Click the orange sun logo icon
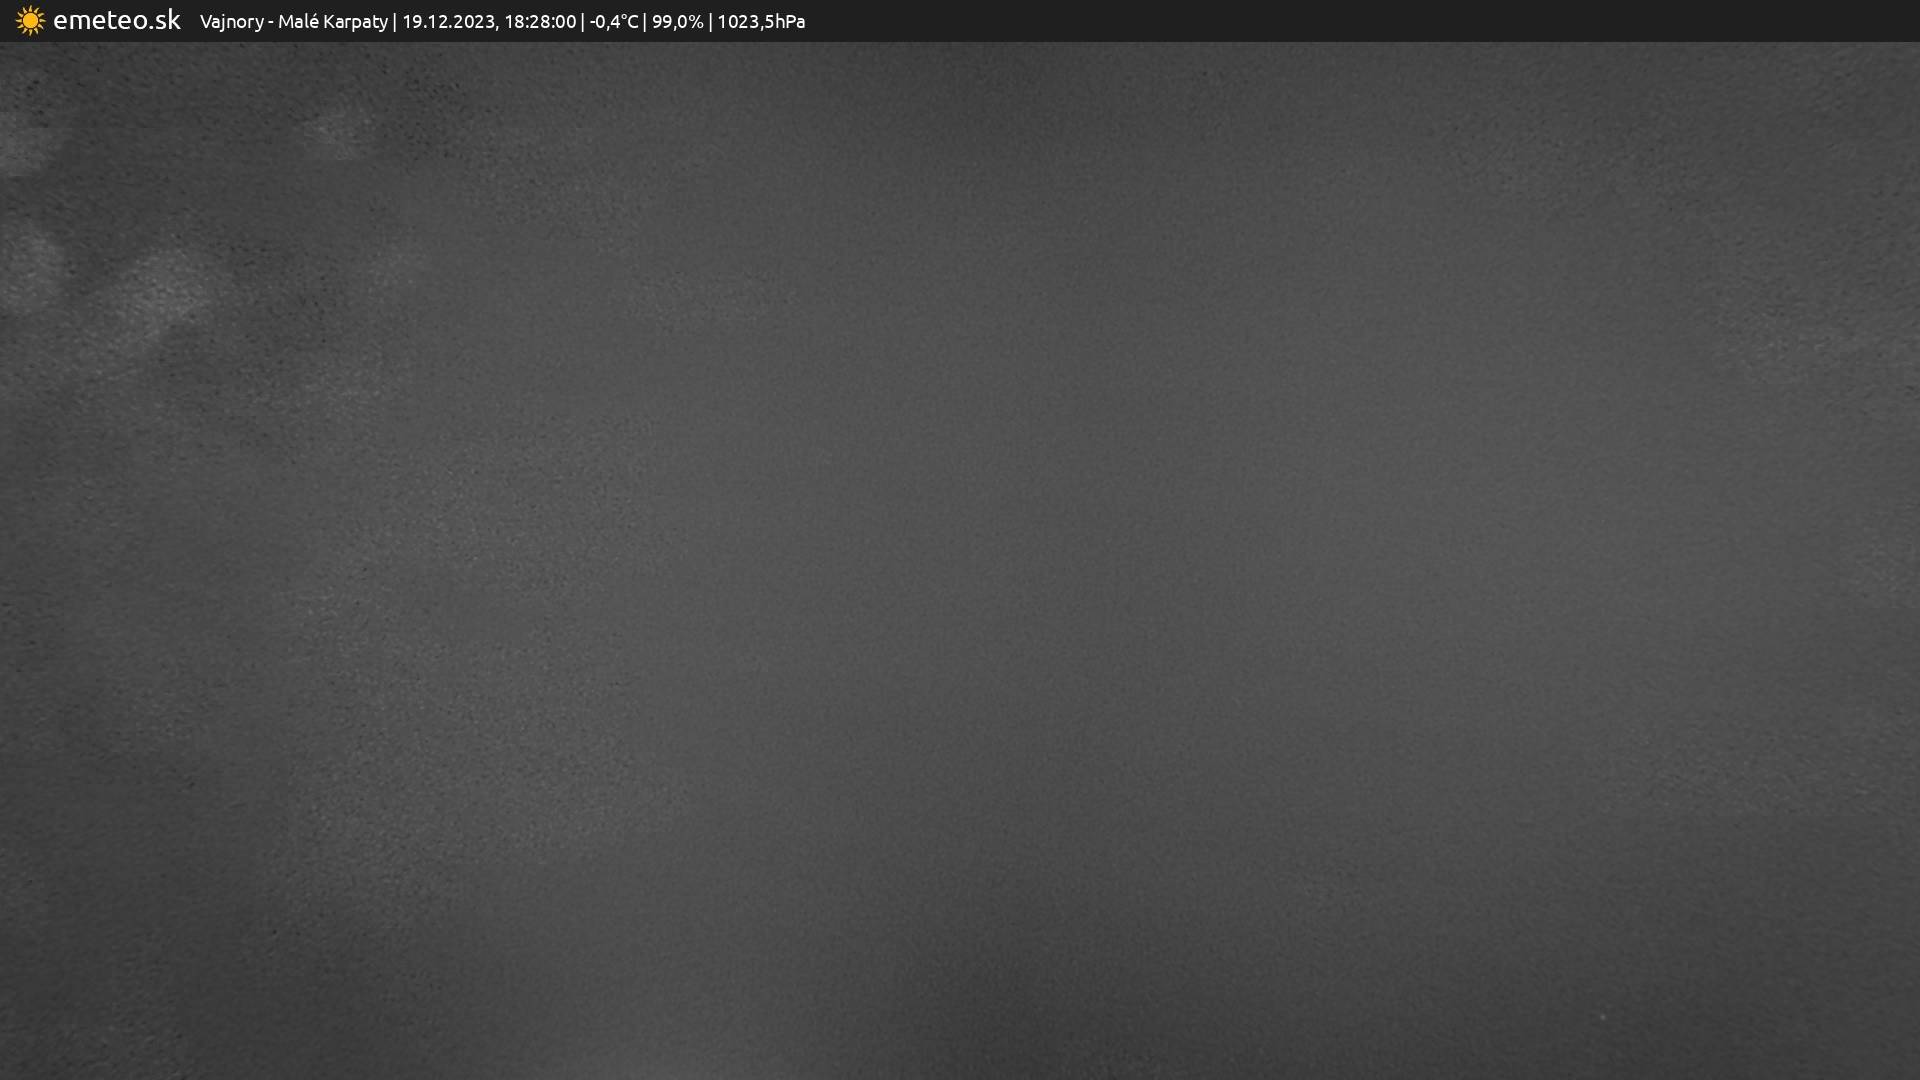Image resolution: width=1920 pixels, height=1080 pixels. (x=30, y=21)
